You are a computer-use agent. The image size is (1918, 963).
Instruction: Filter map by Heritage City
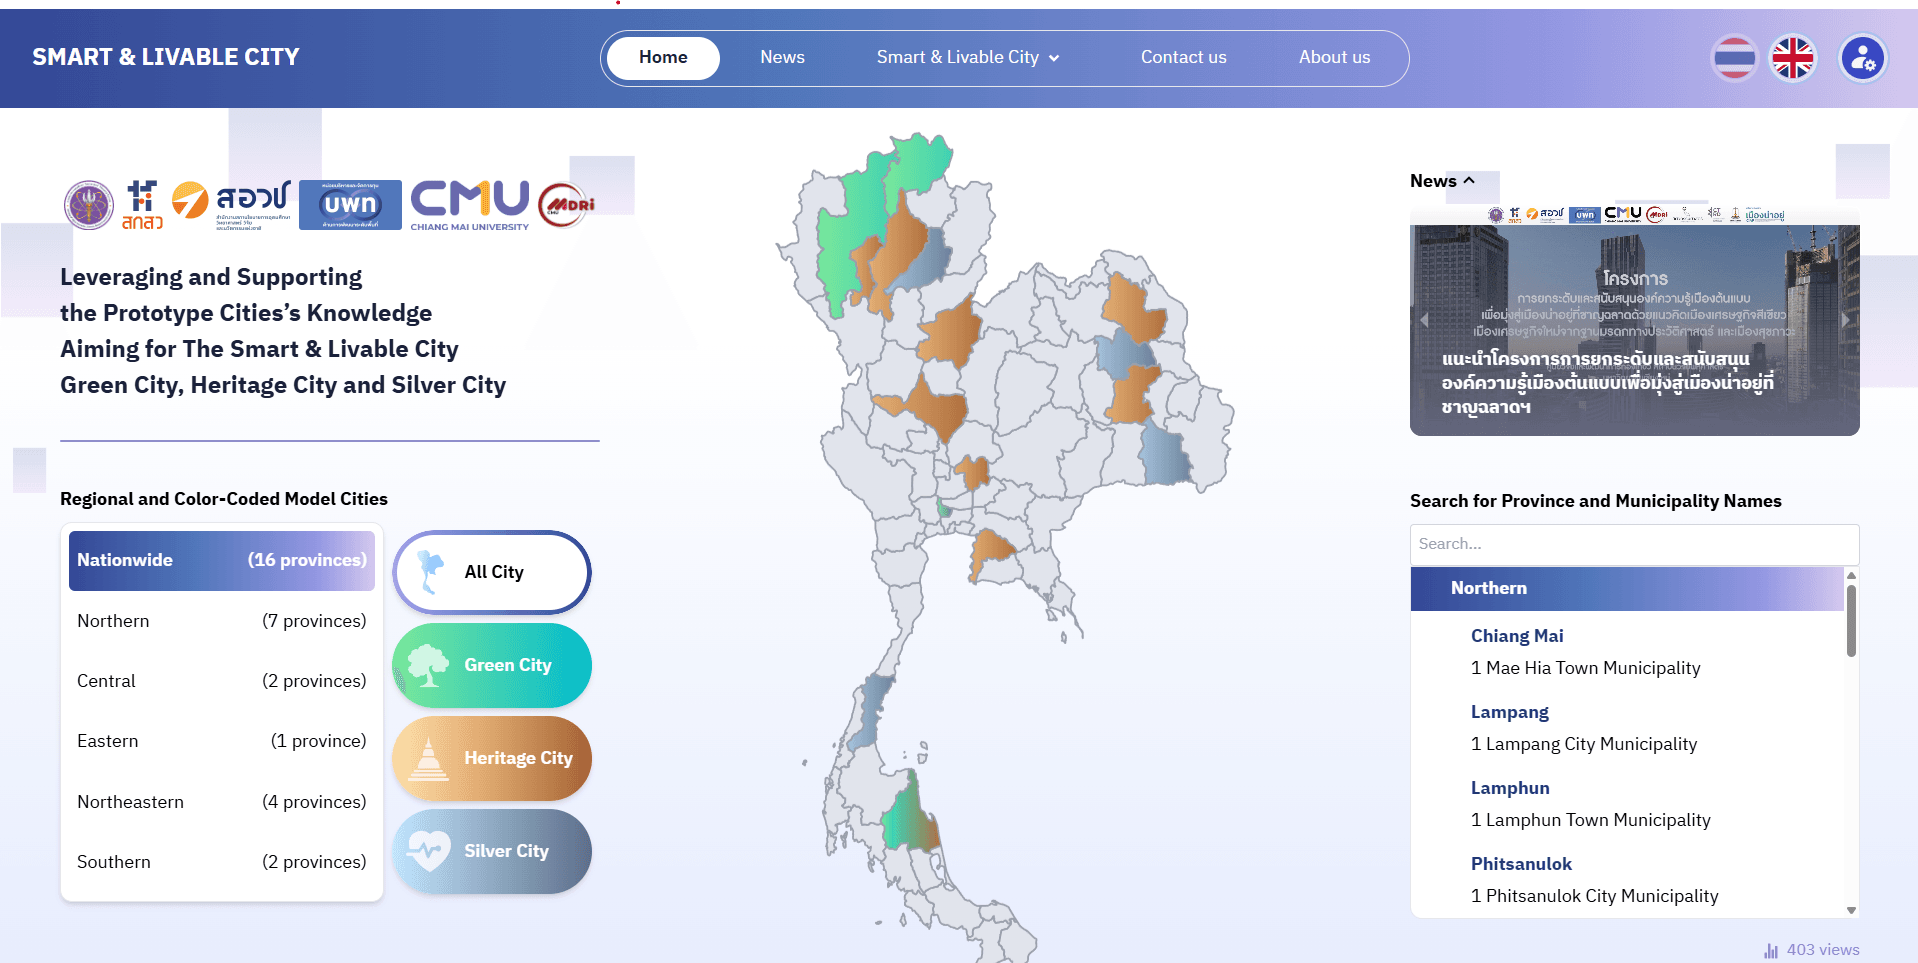[492, 758]
